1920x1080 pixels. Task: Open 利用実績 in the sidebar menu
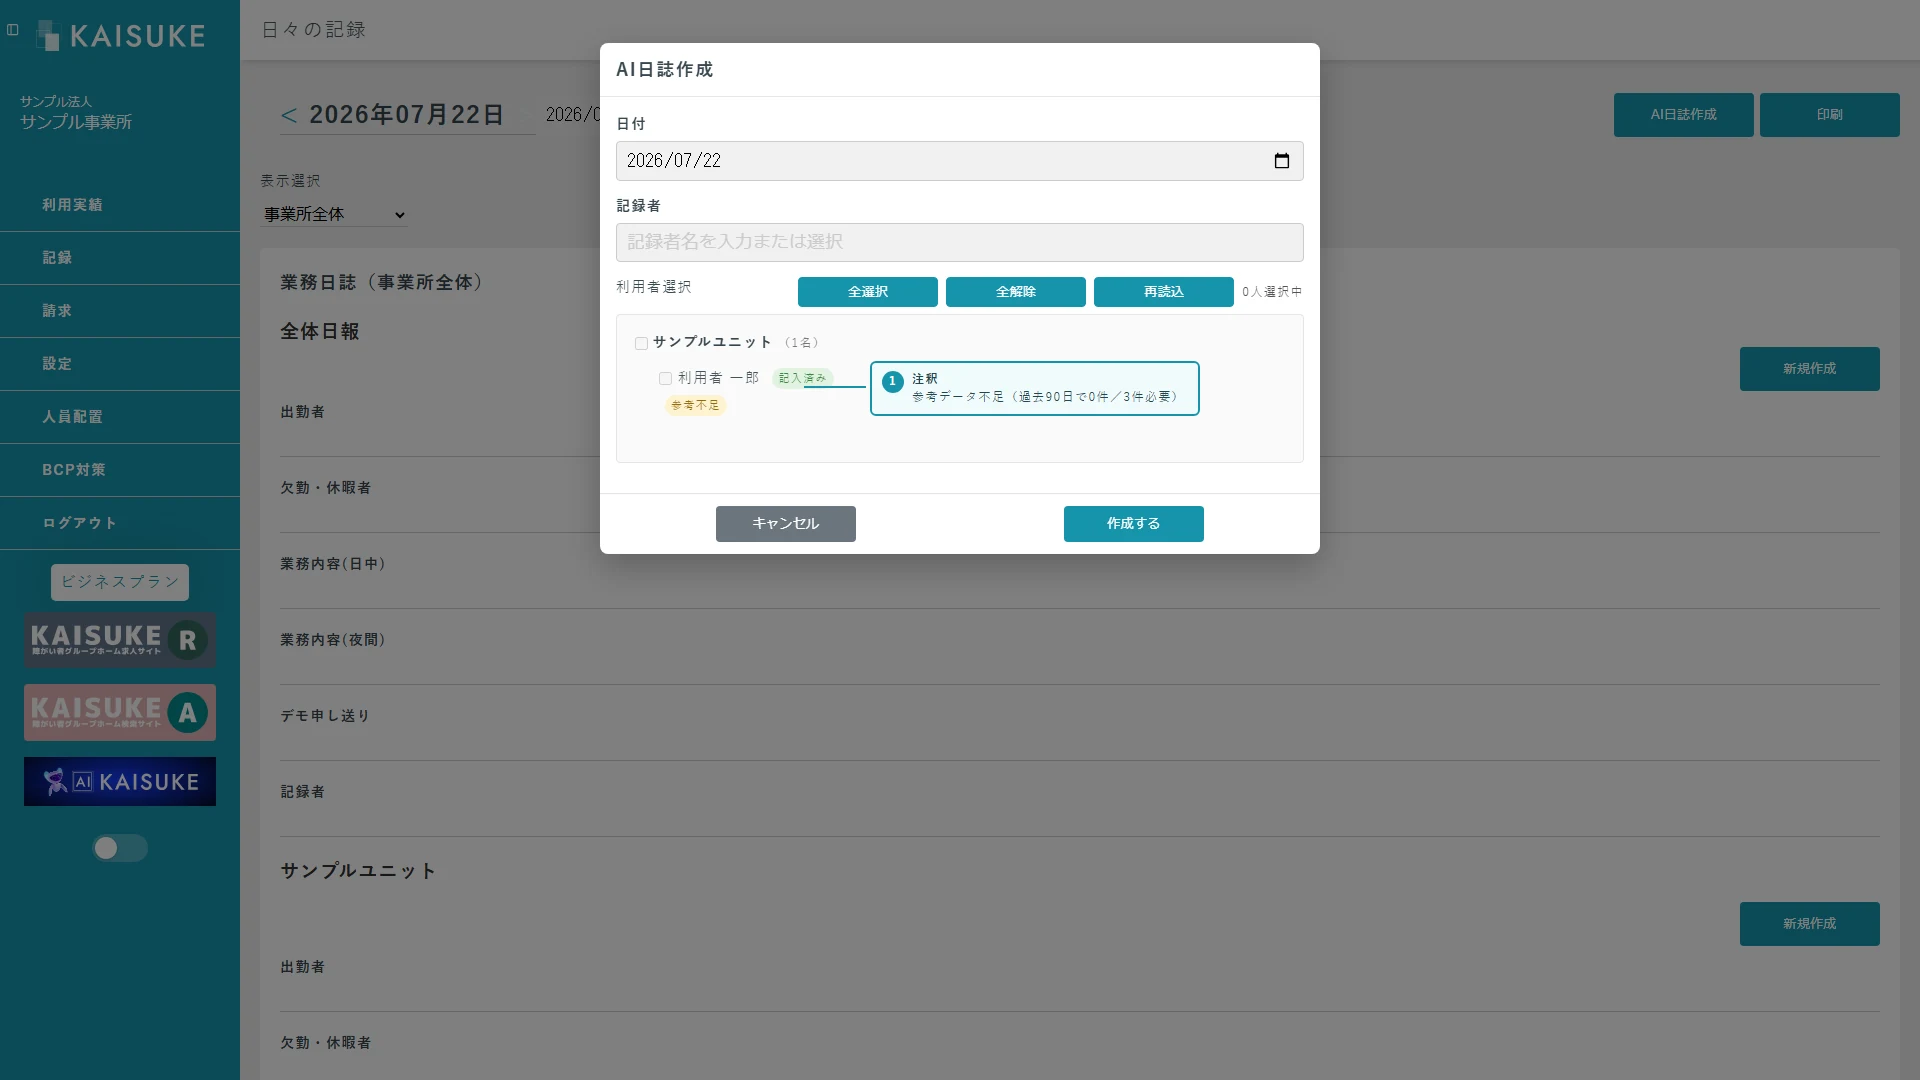120,205
